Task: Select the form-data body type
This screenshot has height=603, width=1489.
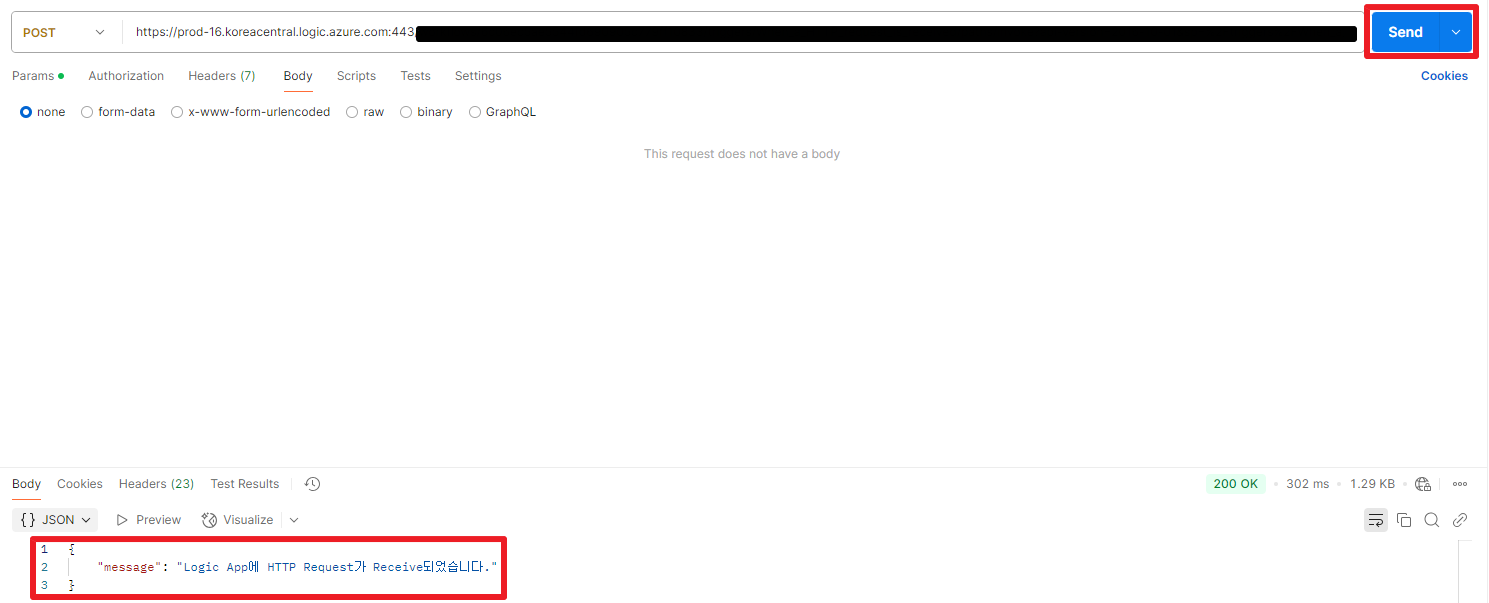Action: click(118, 112)
